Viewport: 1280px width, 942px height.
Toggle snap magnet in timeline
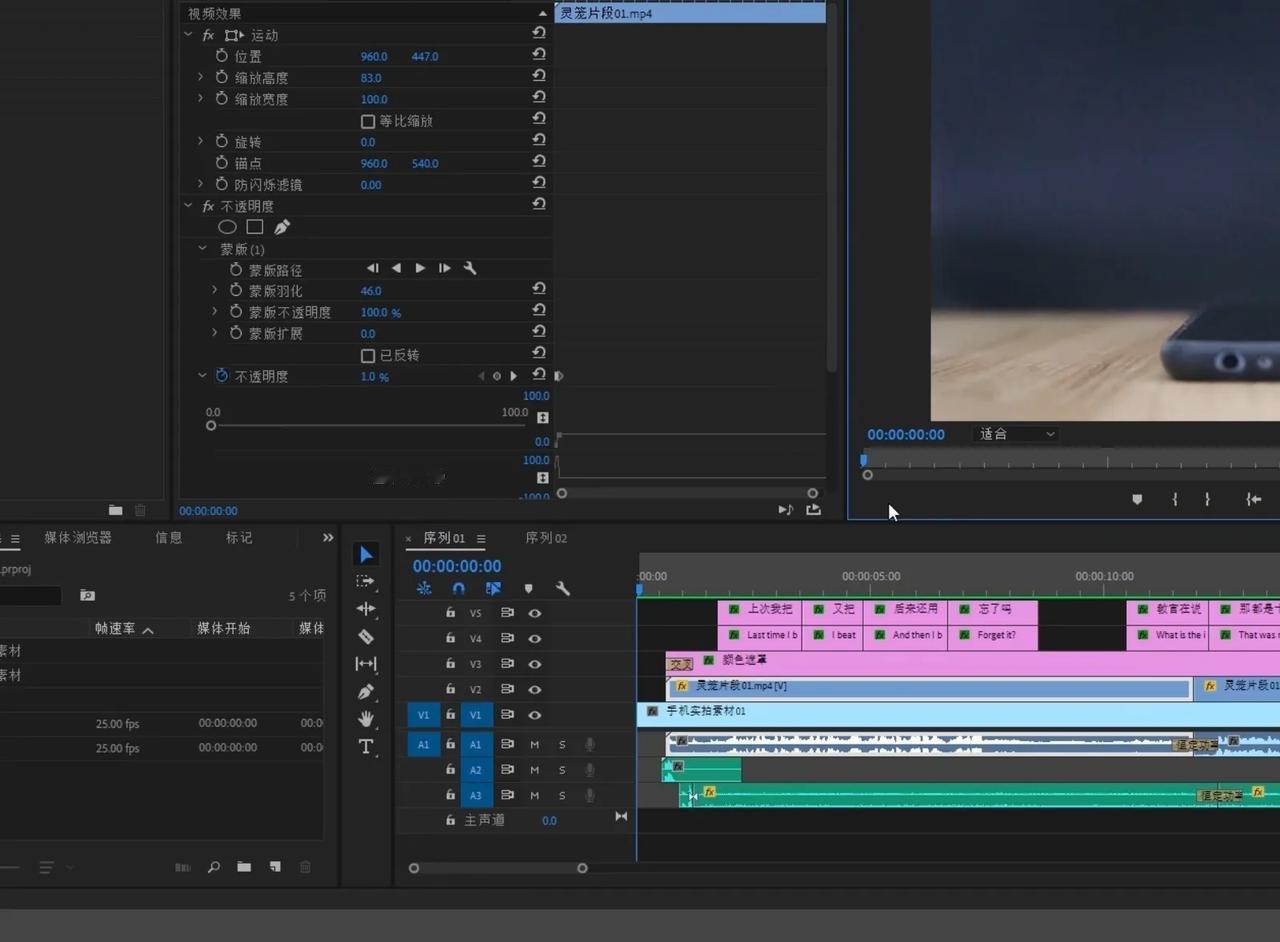(458, 589)
